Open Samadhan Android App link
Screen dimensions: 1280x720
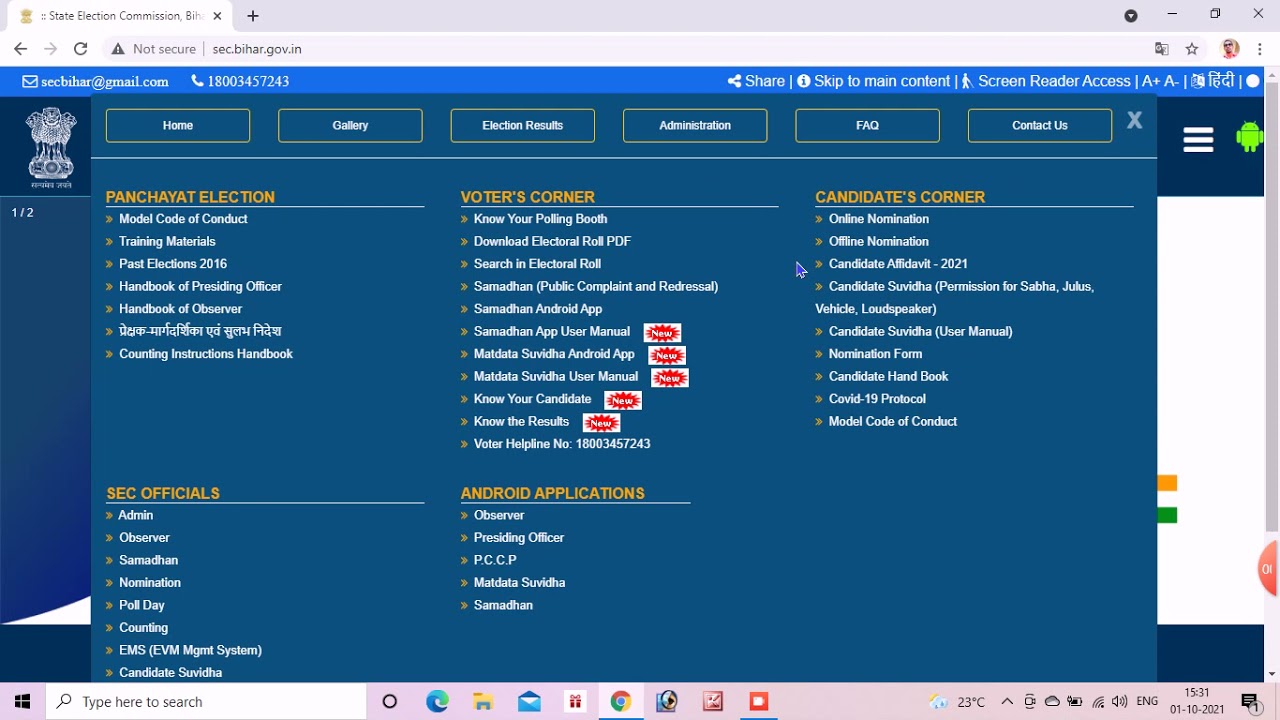click(x=538, y=309)
